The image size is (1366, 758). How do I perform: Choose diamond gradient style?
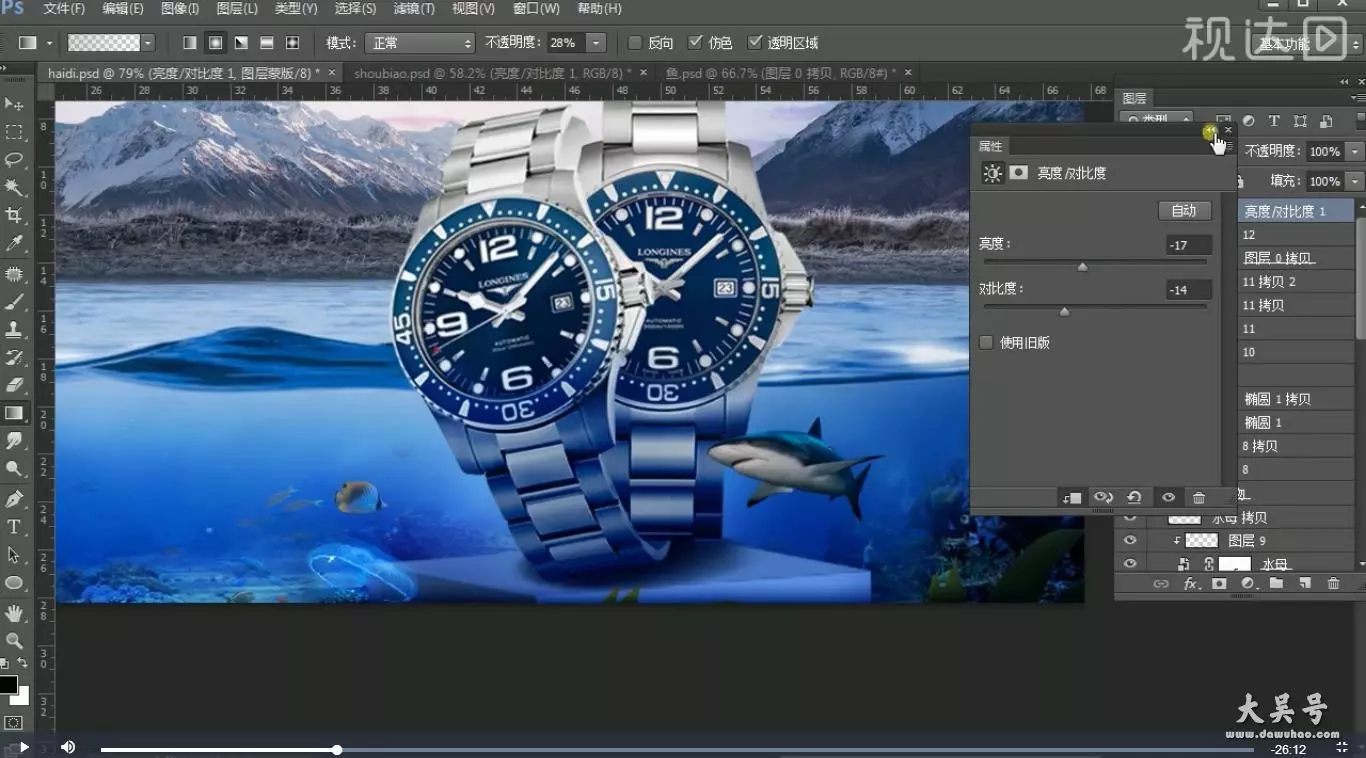click(292, 43)
